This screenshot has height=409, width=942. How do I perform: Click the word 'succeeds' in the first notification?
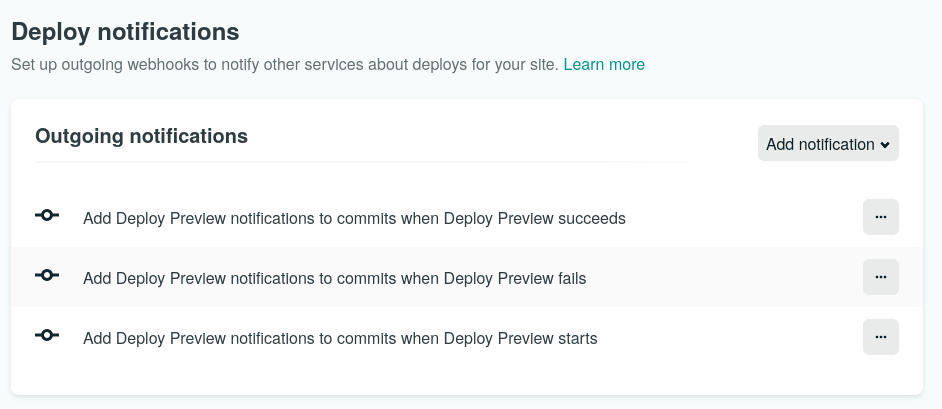[x=592, y=219]
